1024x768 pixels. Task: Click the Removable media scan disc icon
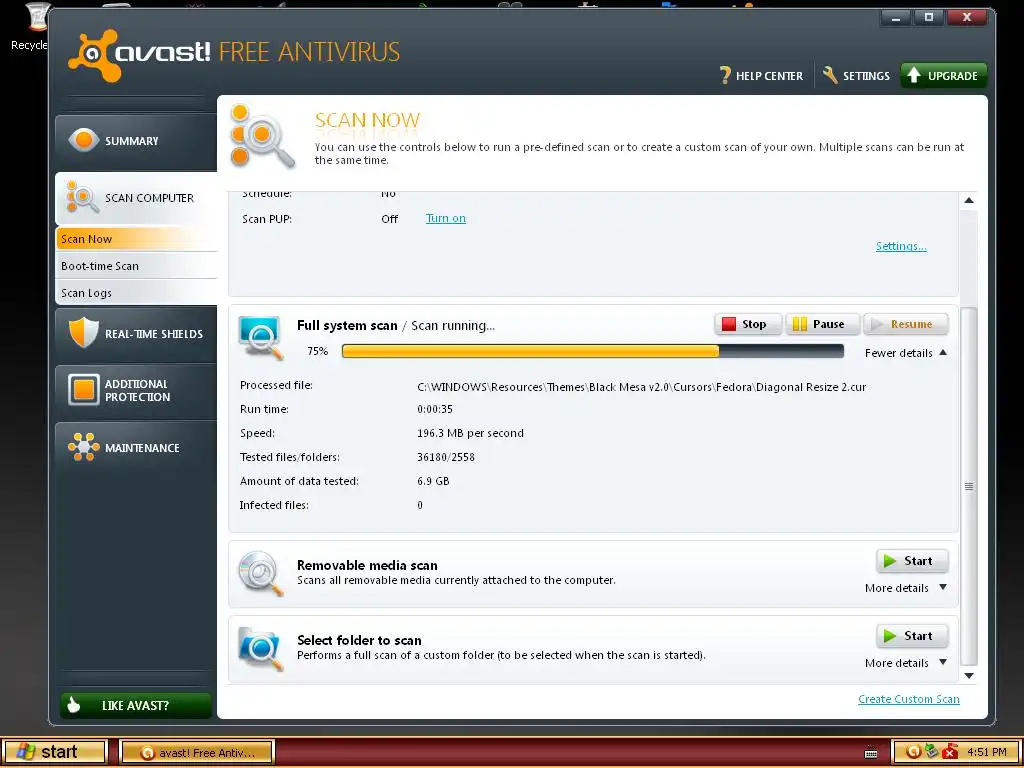tap(261, 573)
